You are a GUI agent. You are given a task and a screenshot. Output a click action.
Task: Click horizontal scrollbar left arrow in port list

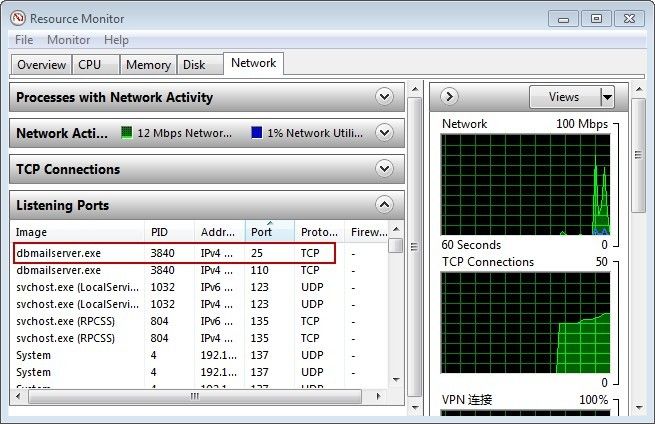pyautogui.click(x=18, y=396)
